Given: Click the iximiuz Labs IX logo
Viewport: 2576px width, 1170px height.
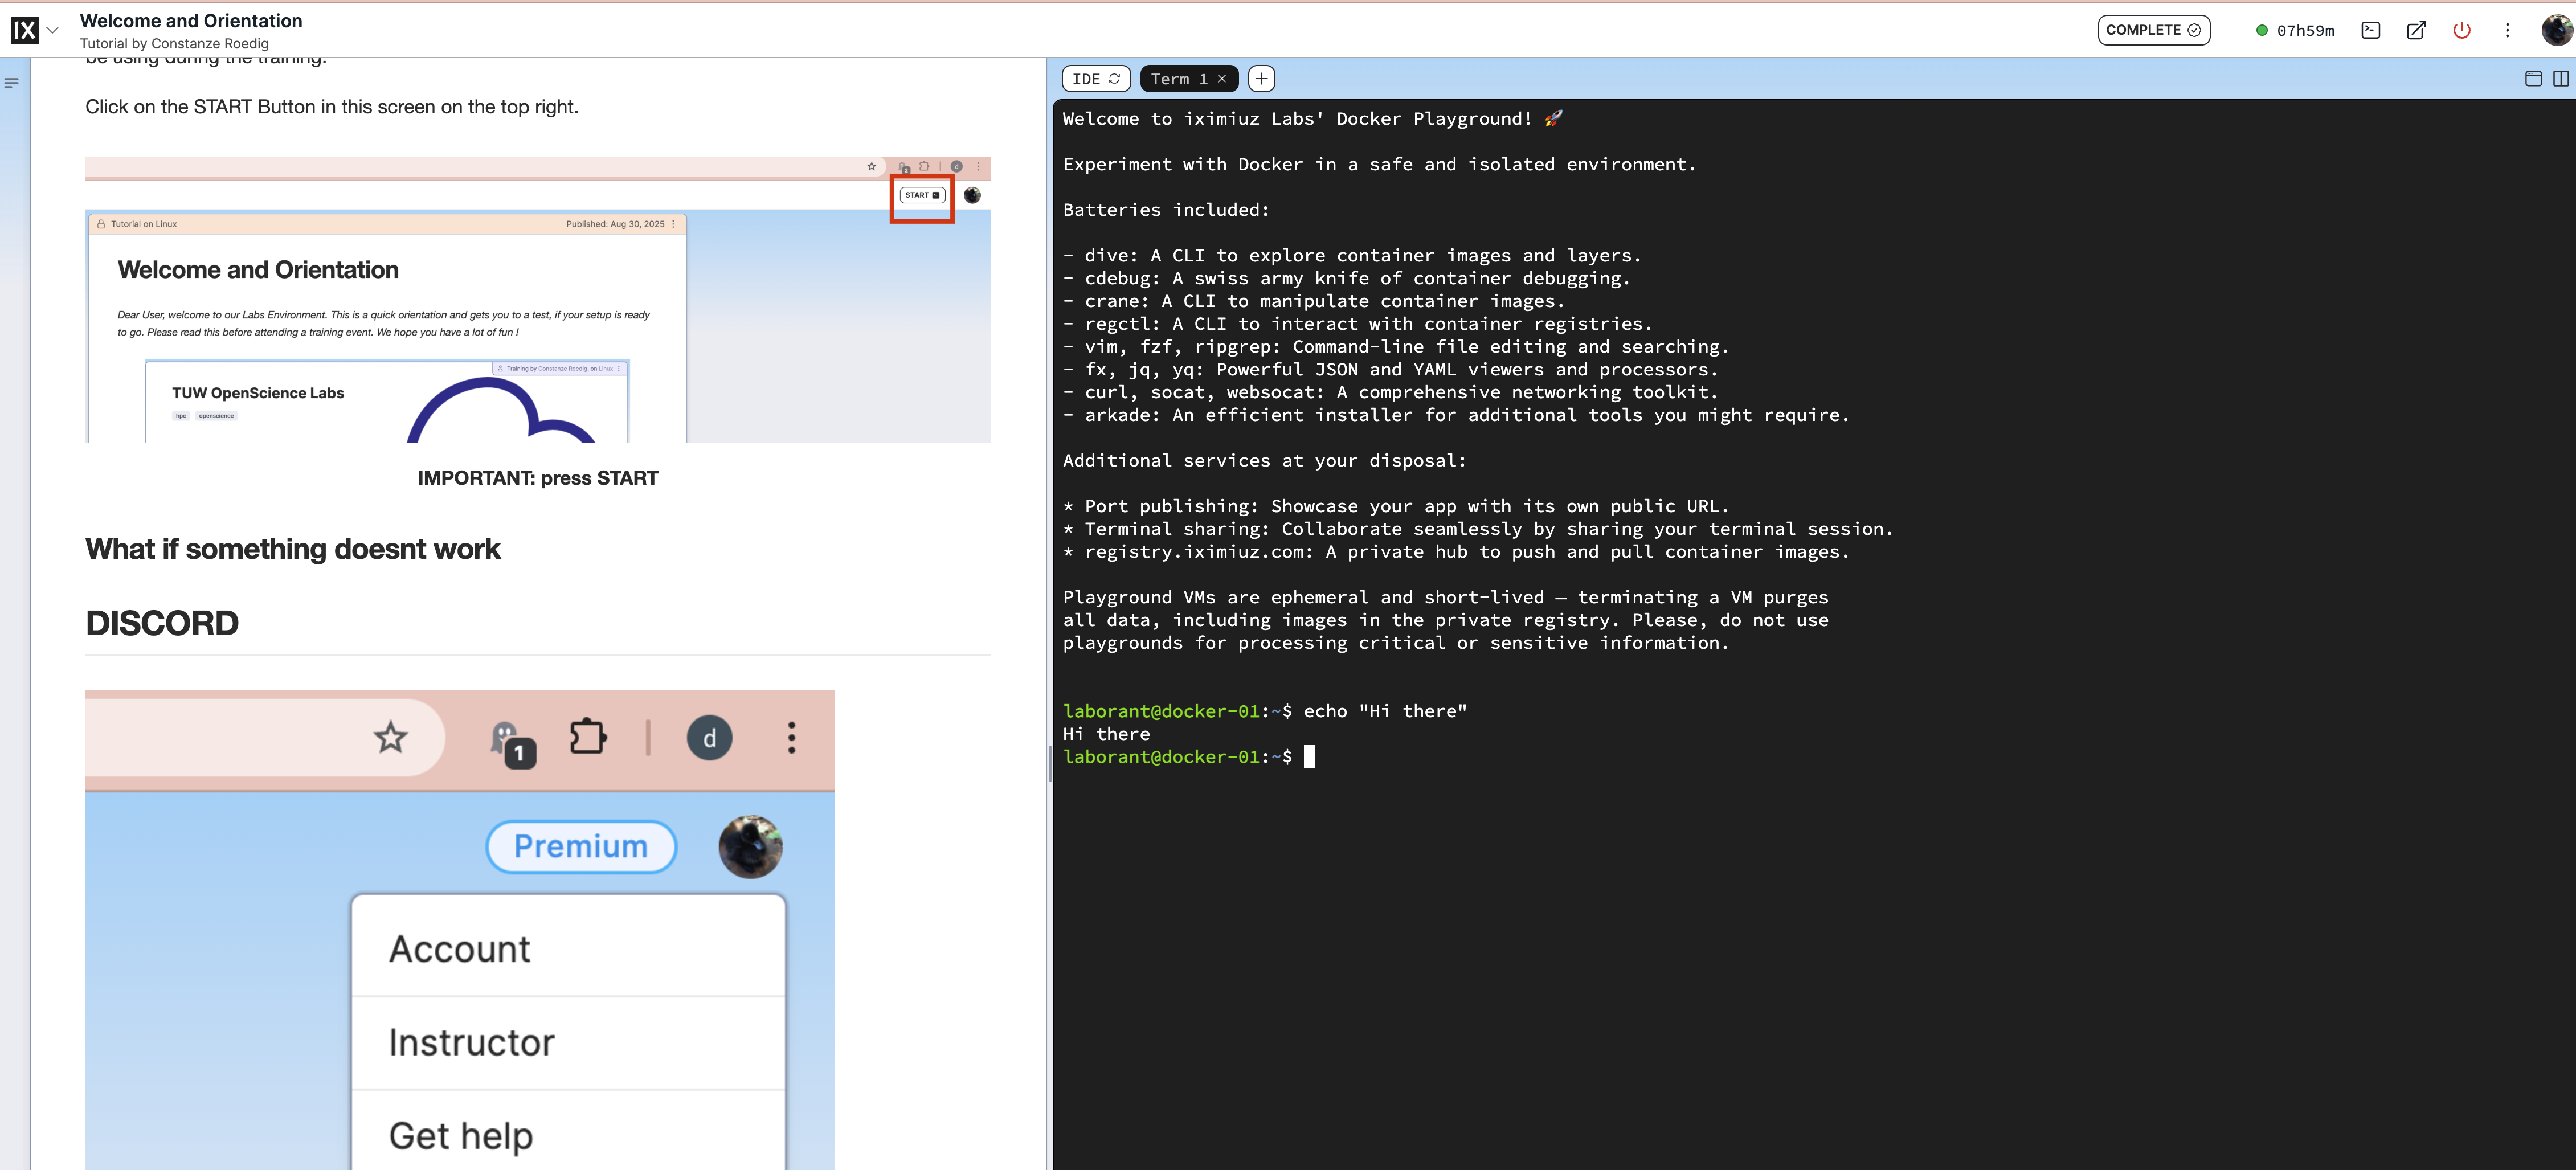Looking at the screenshot, I should [24, 31].
